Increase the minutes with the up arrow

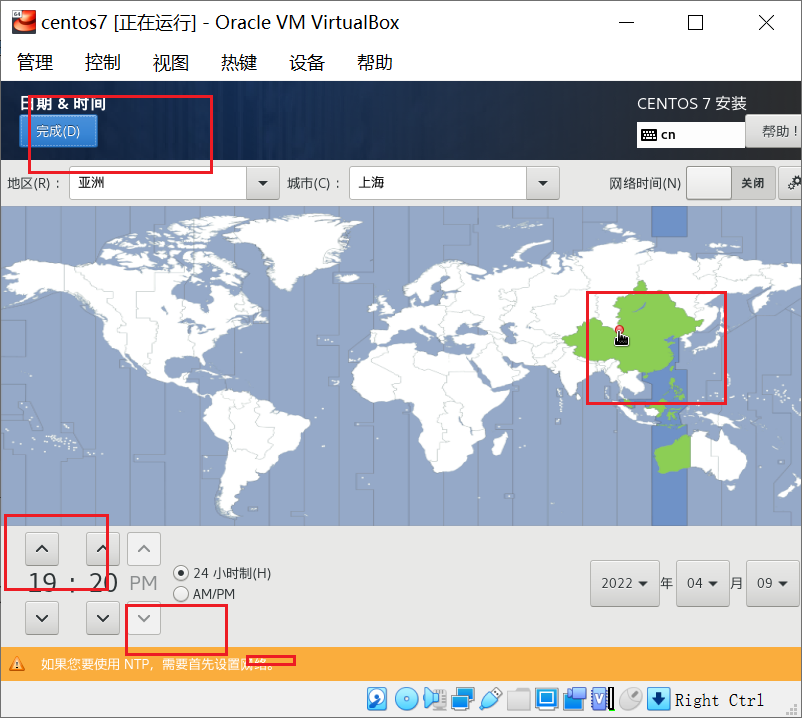click(103, 549)
